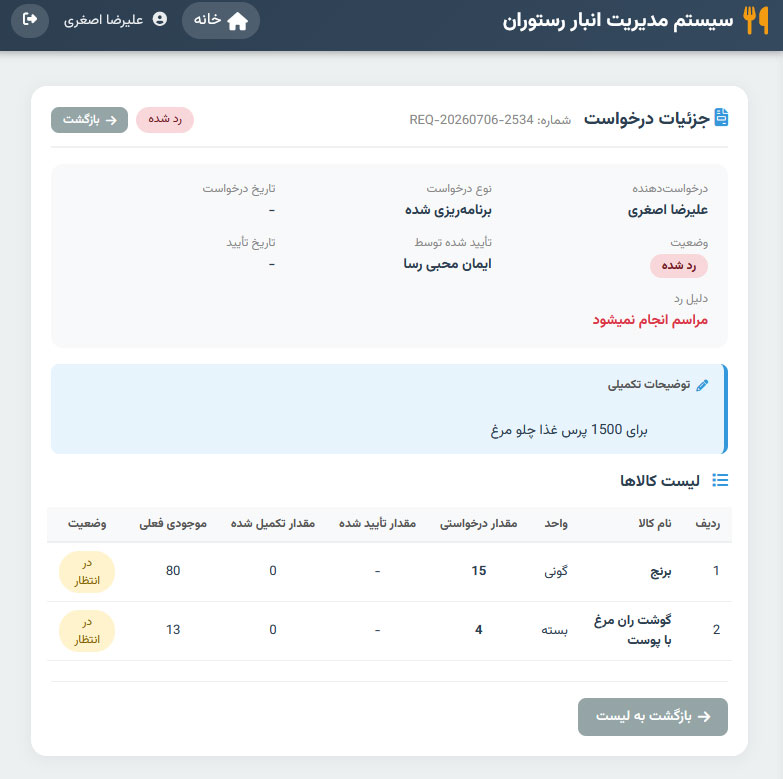Screen dimensions: 783x779
Task: Click the title سیستم مدیریت انبار رستوران
Action: pos(618,21)
